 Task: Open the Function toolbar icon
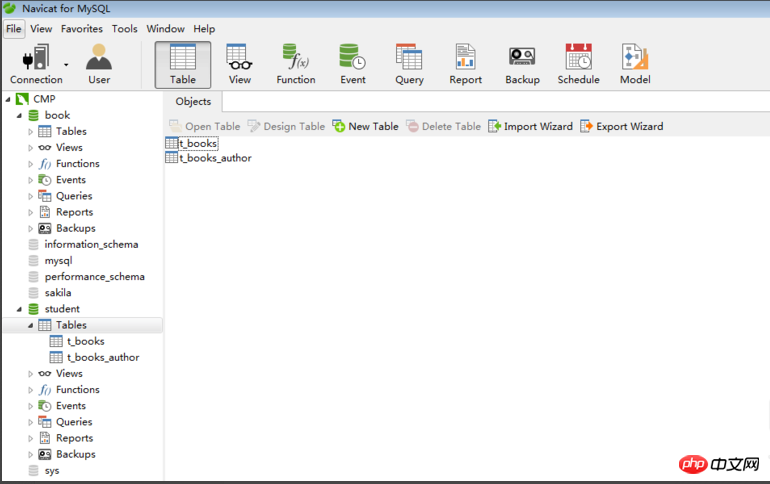pyautogui.click(x=295, y=63)
